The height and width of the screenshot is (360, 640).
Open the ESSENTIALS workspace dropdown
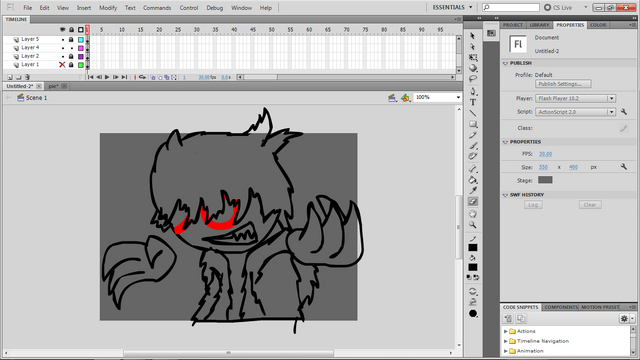453,7
